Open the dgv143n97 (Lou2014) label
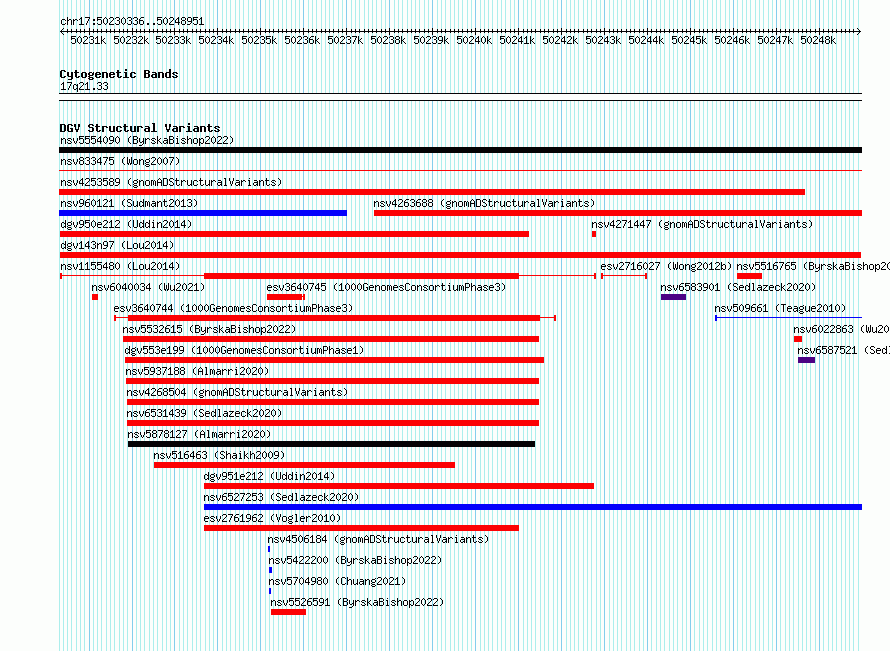 (117, 245)
